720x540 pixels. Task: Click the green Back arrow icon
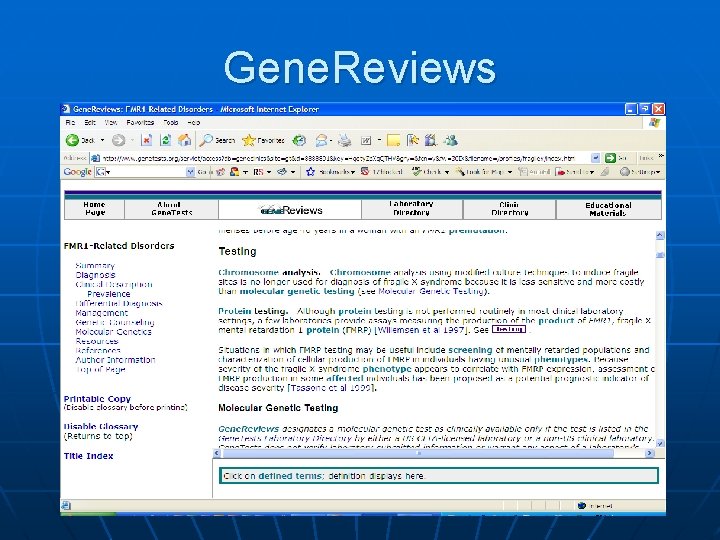[72, 141]
